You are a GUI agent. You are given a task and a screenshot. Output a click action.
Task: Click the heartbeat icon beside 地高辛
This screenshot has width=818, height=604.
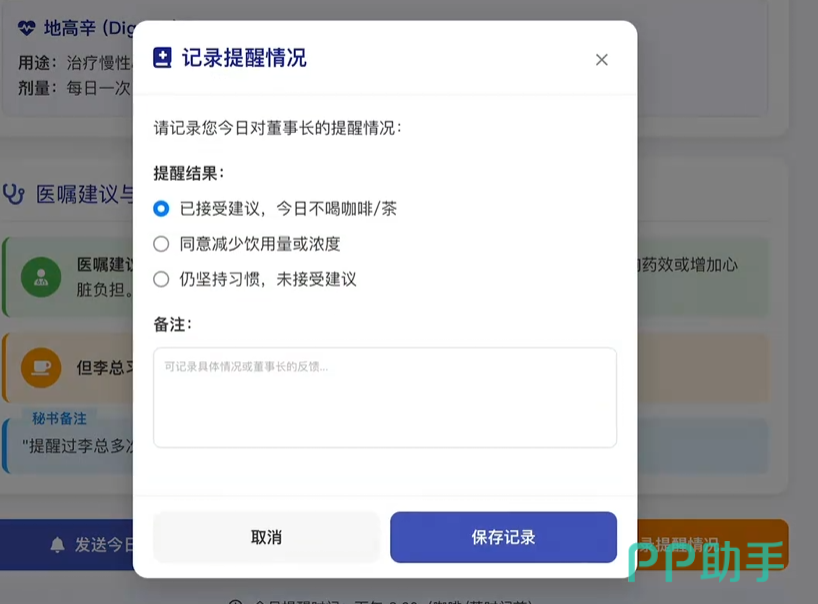27,28
